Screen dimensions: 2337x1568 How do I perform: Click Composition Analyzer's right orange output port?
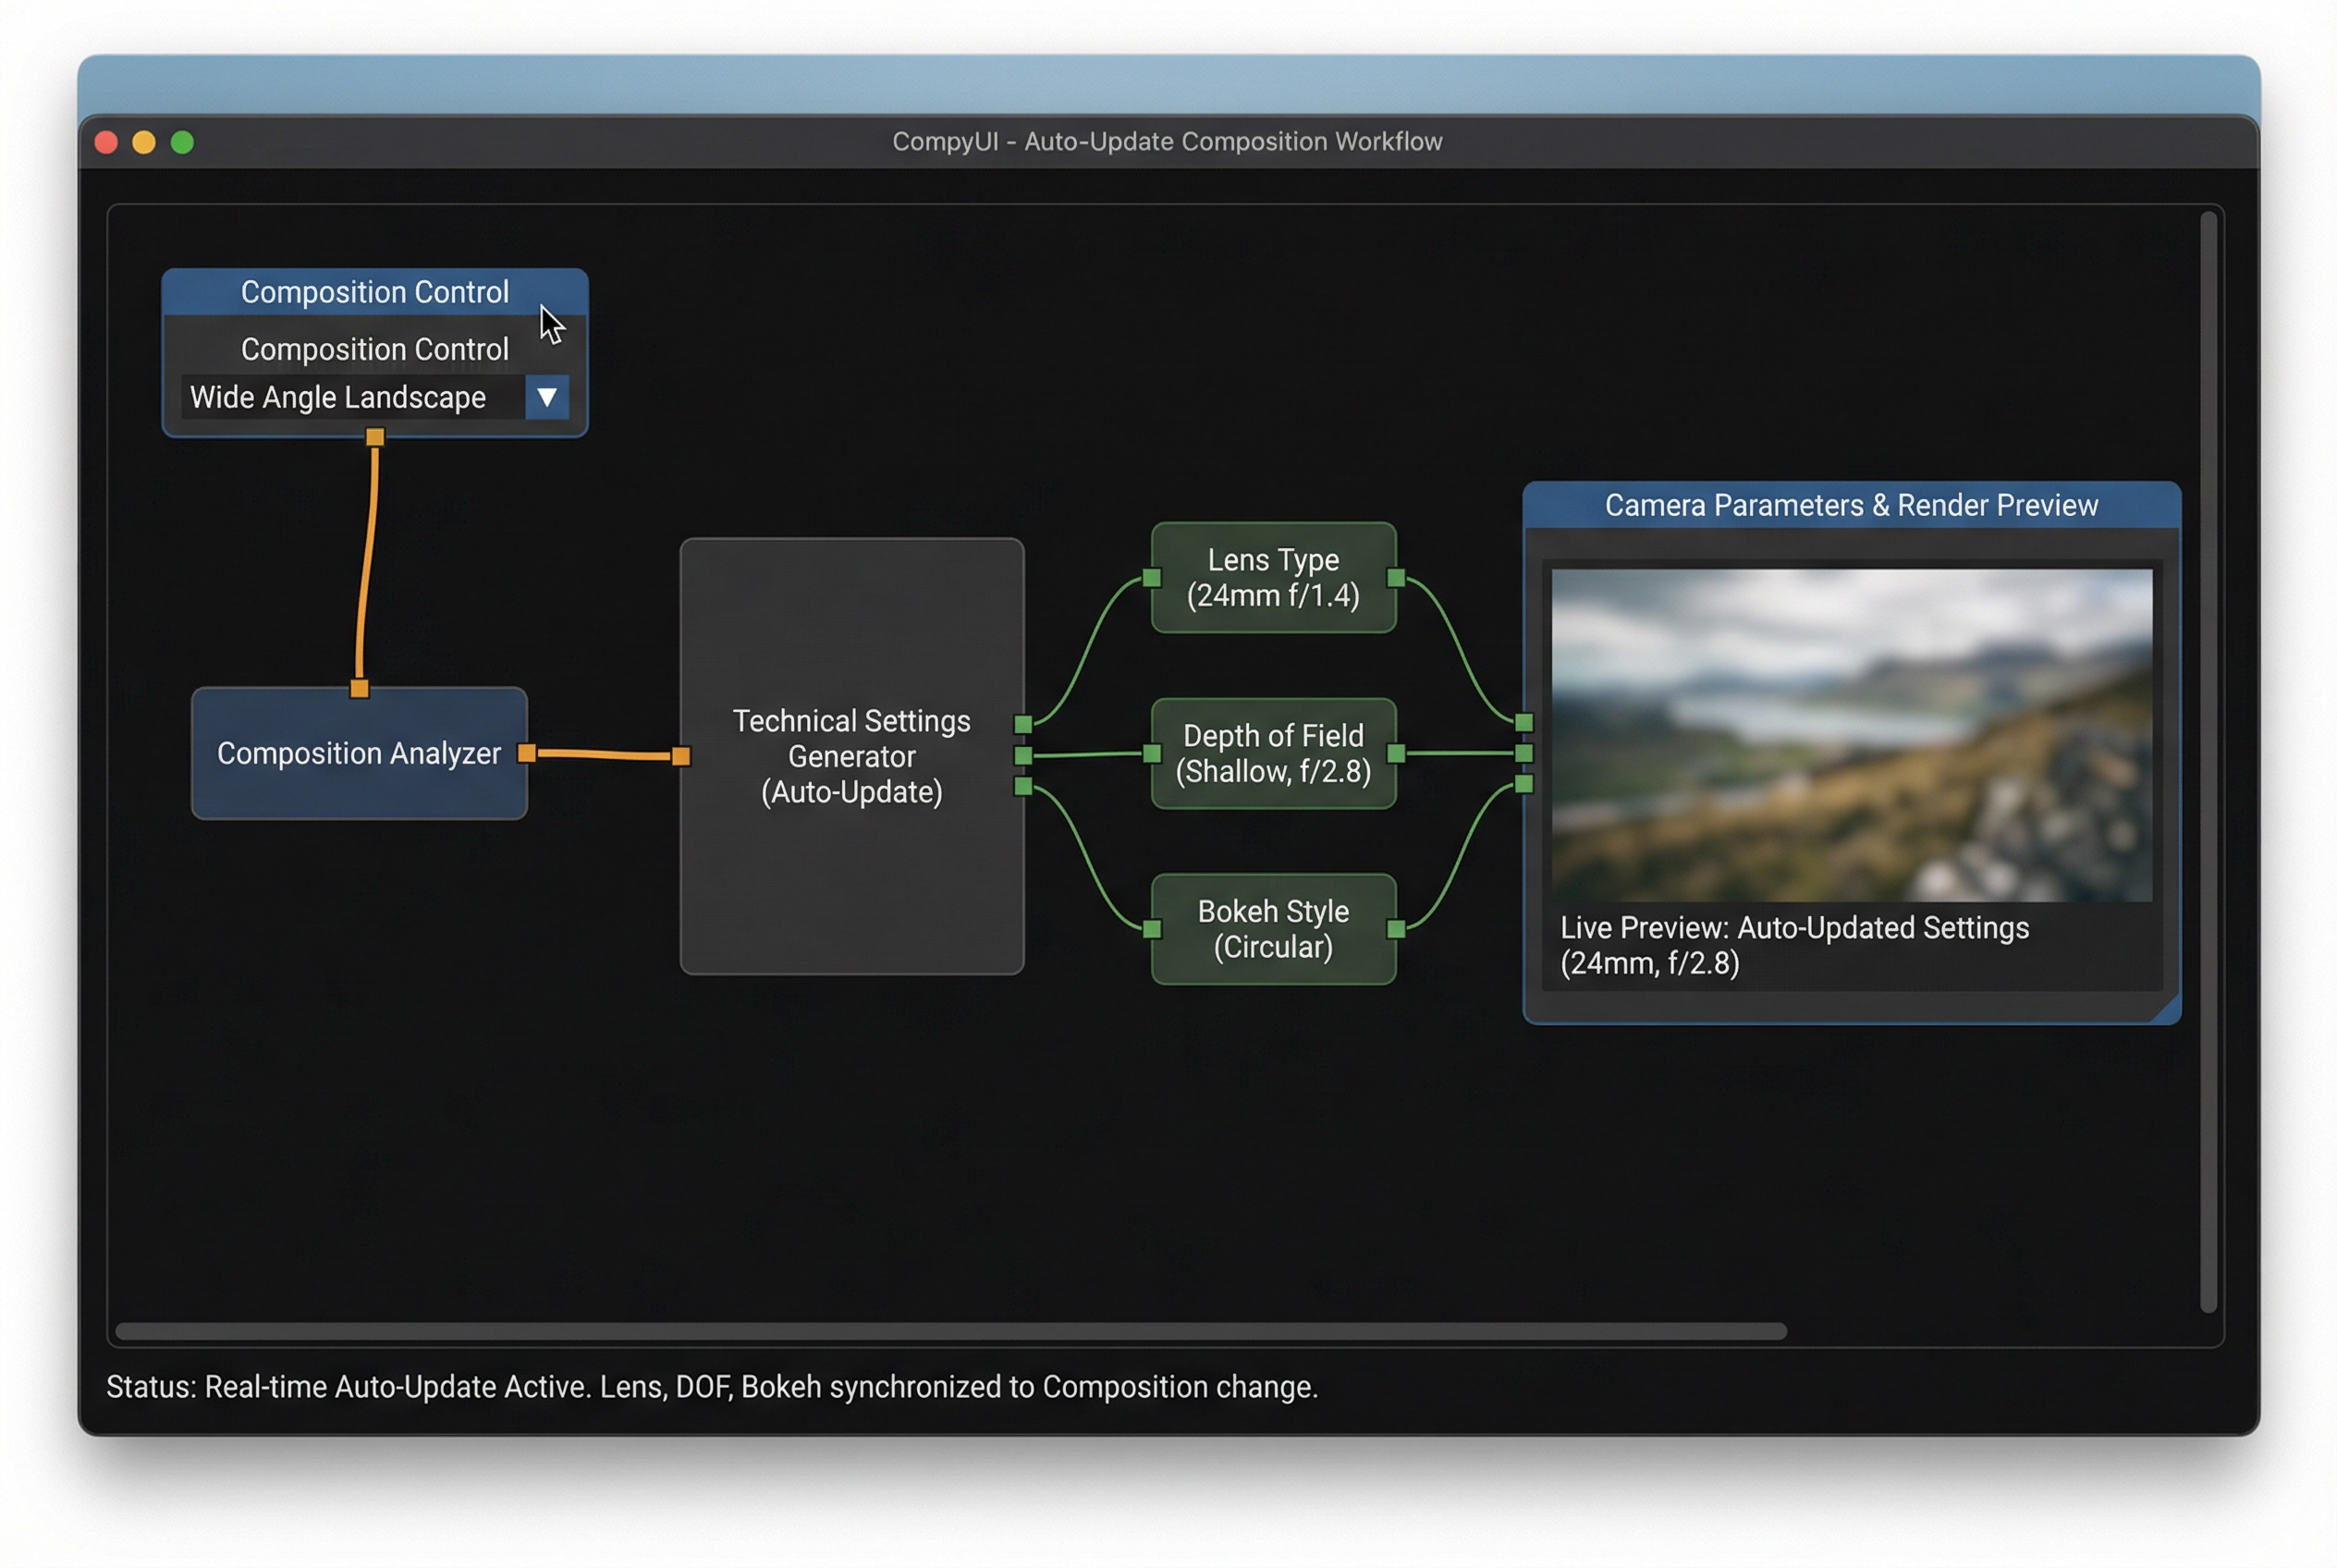pos(526,753)
